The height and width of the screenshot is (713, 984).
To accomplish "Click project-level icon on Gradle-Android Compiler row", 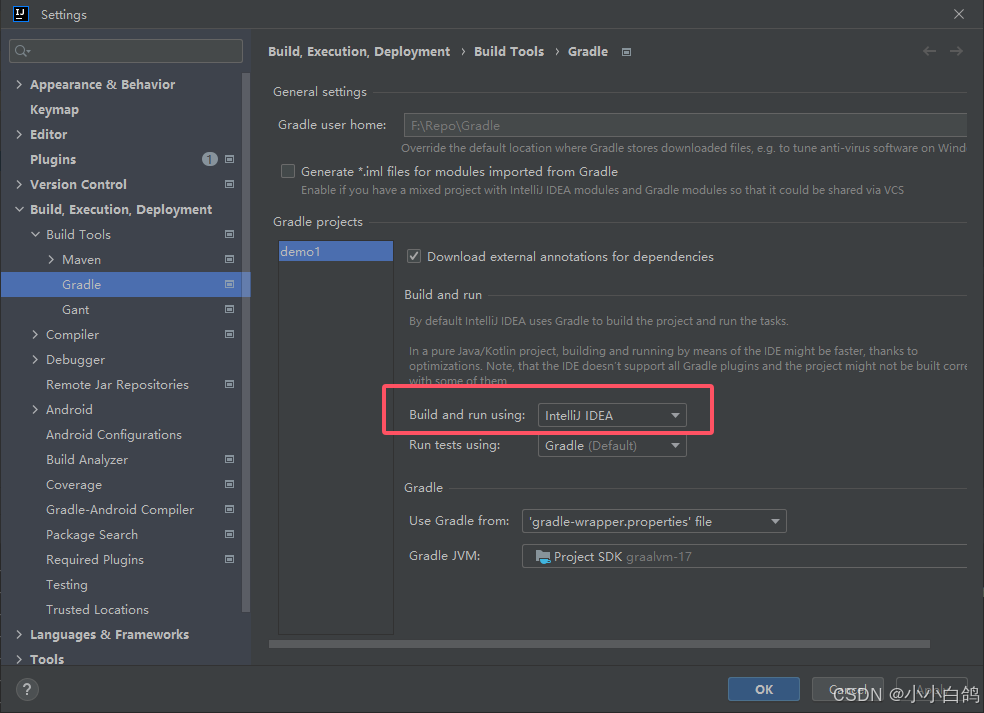I will pos(230,509).
